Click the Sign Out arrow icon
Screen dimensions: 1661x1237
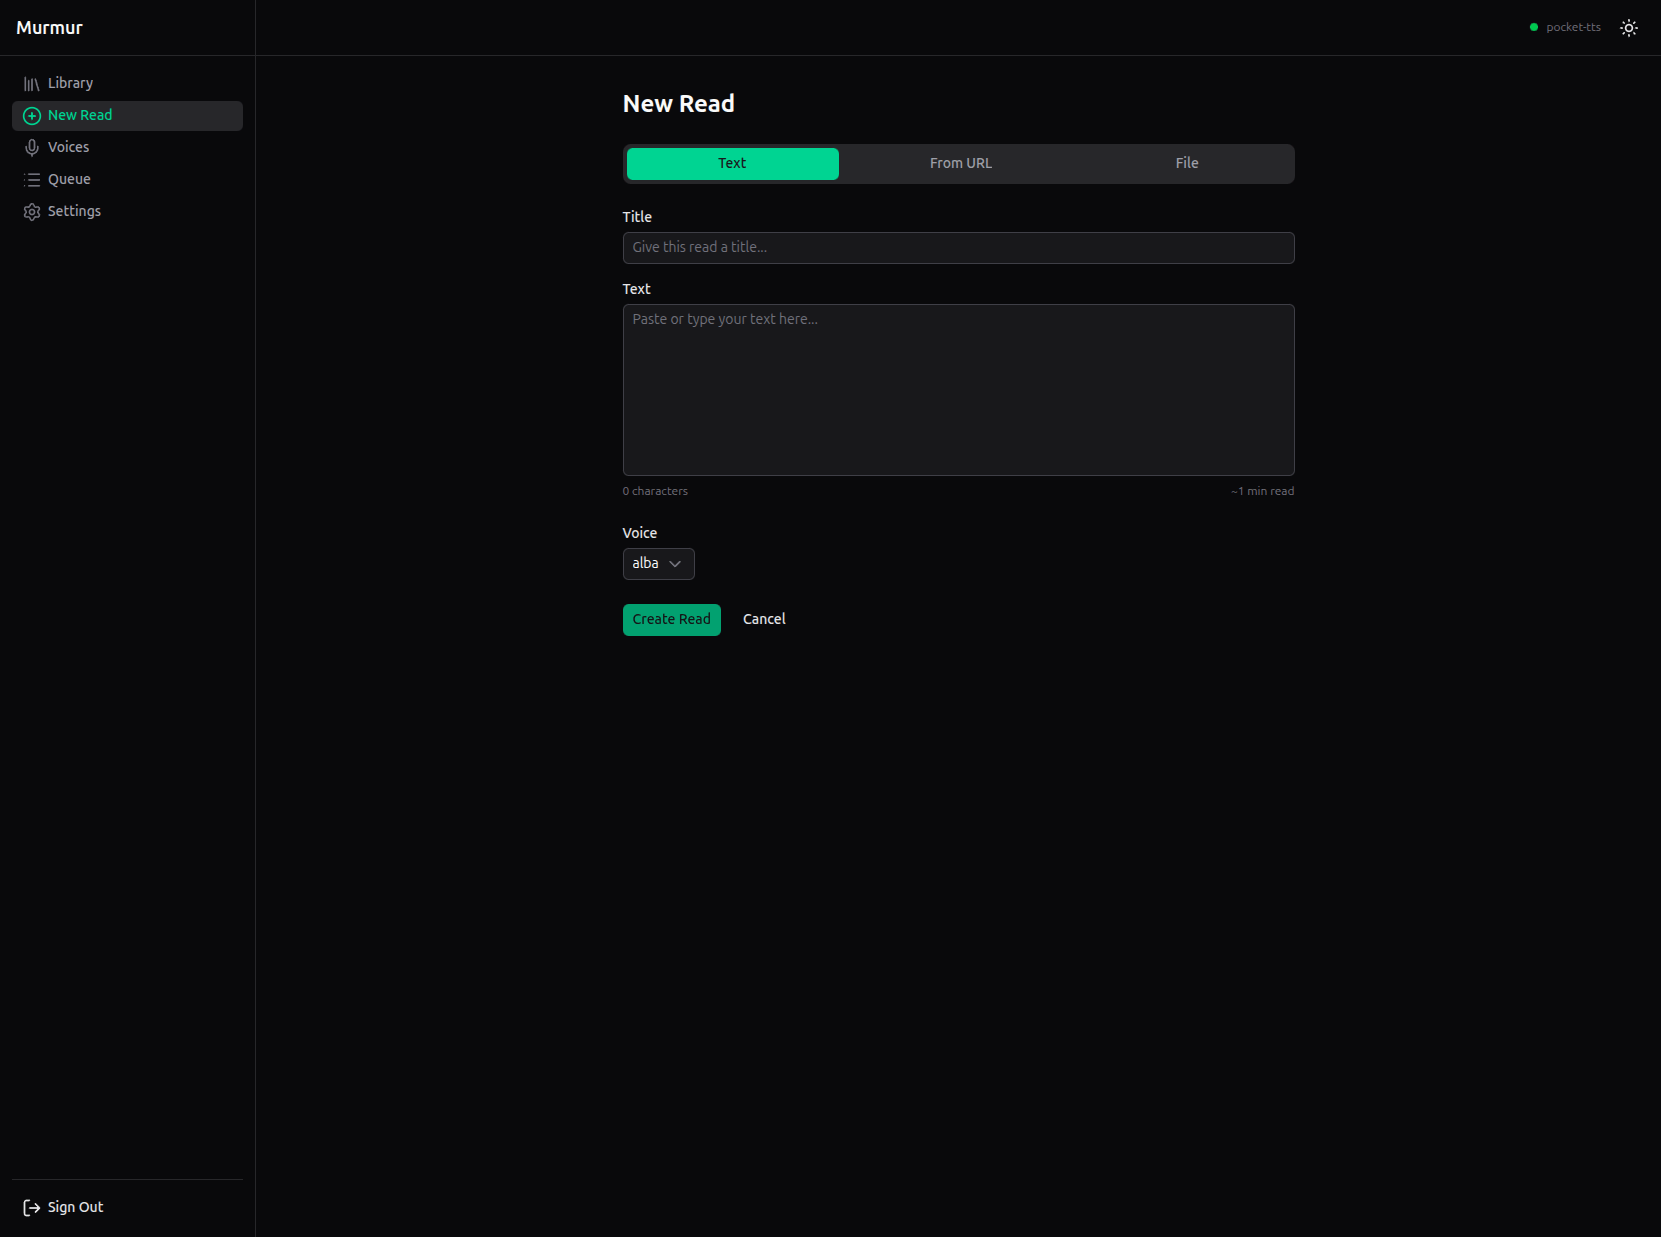click(30, 1207)
